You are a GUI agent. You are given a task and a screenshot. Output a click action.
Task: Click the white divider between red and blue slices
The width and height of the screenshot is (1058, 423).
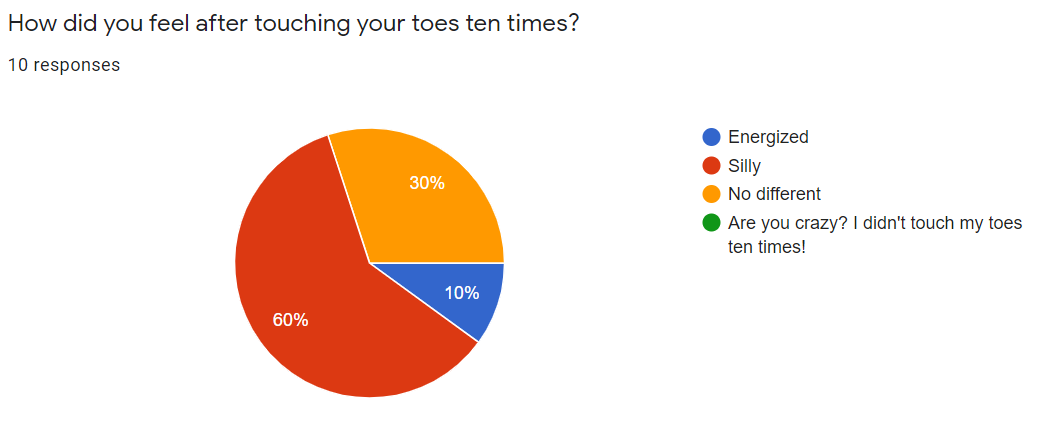click(424, 303)
